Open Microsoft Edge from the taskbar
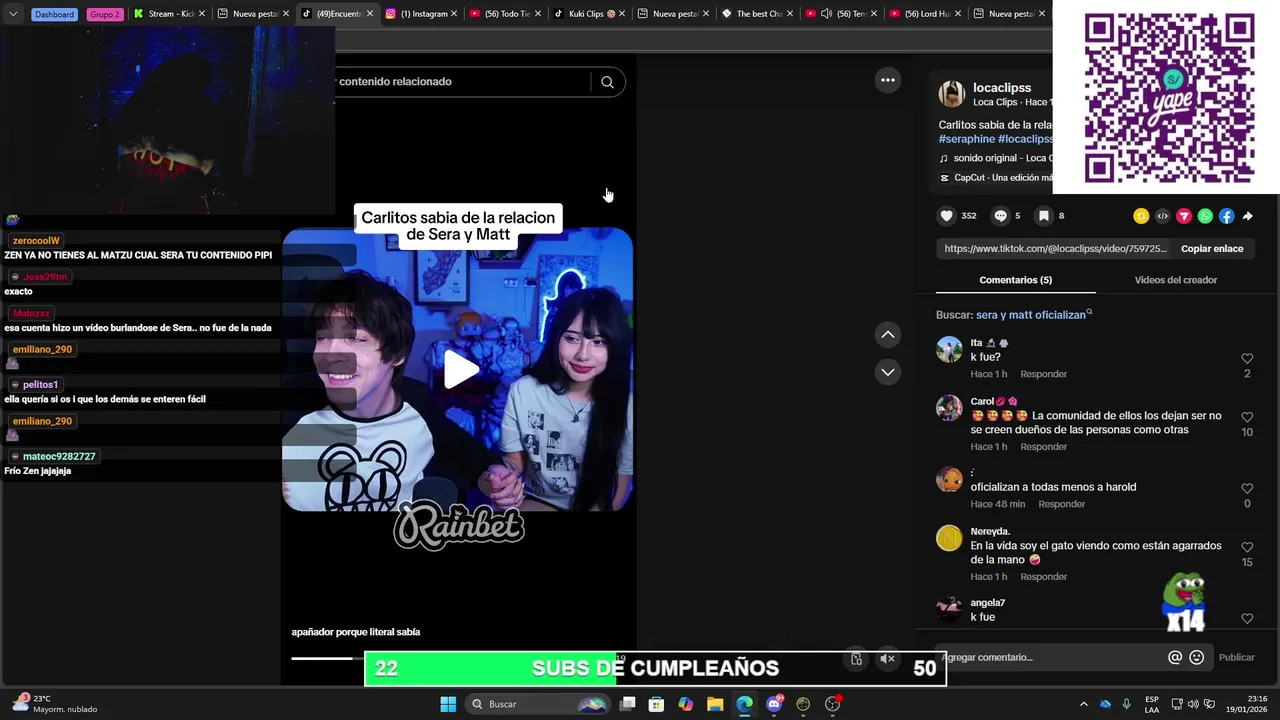 tap(744, 704)
